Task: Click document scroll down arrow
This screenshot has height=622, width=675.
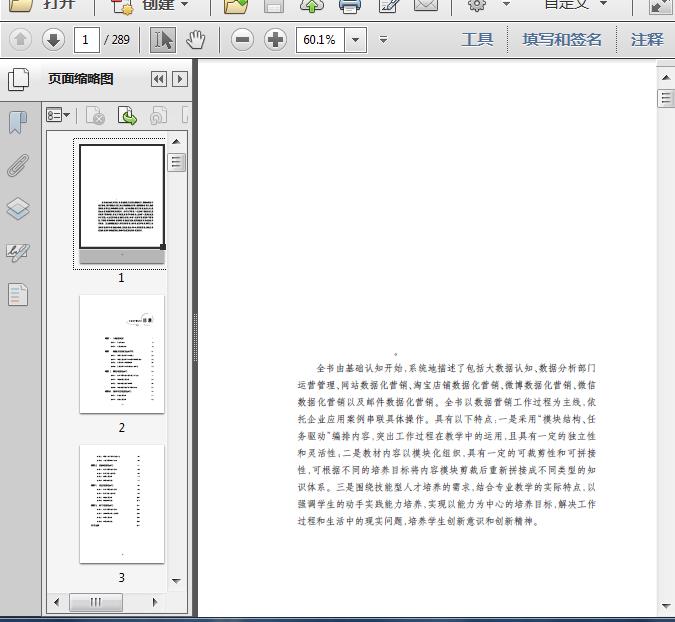Action: click(666, 606)
